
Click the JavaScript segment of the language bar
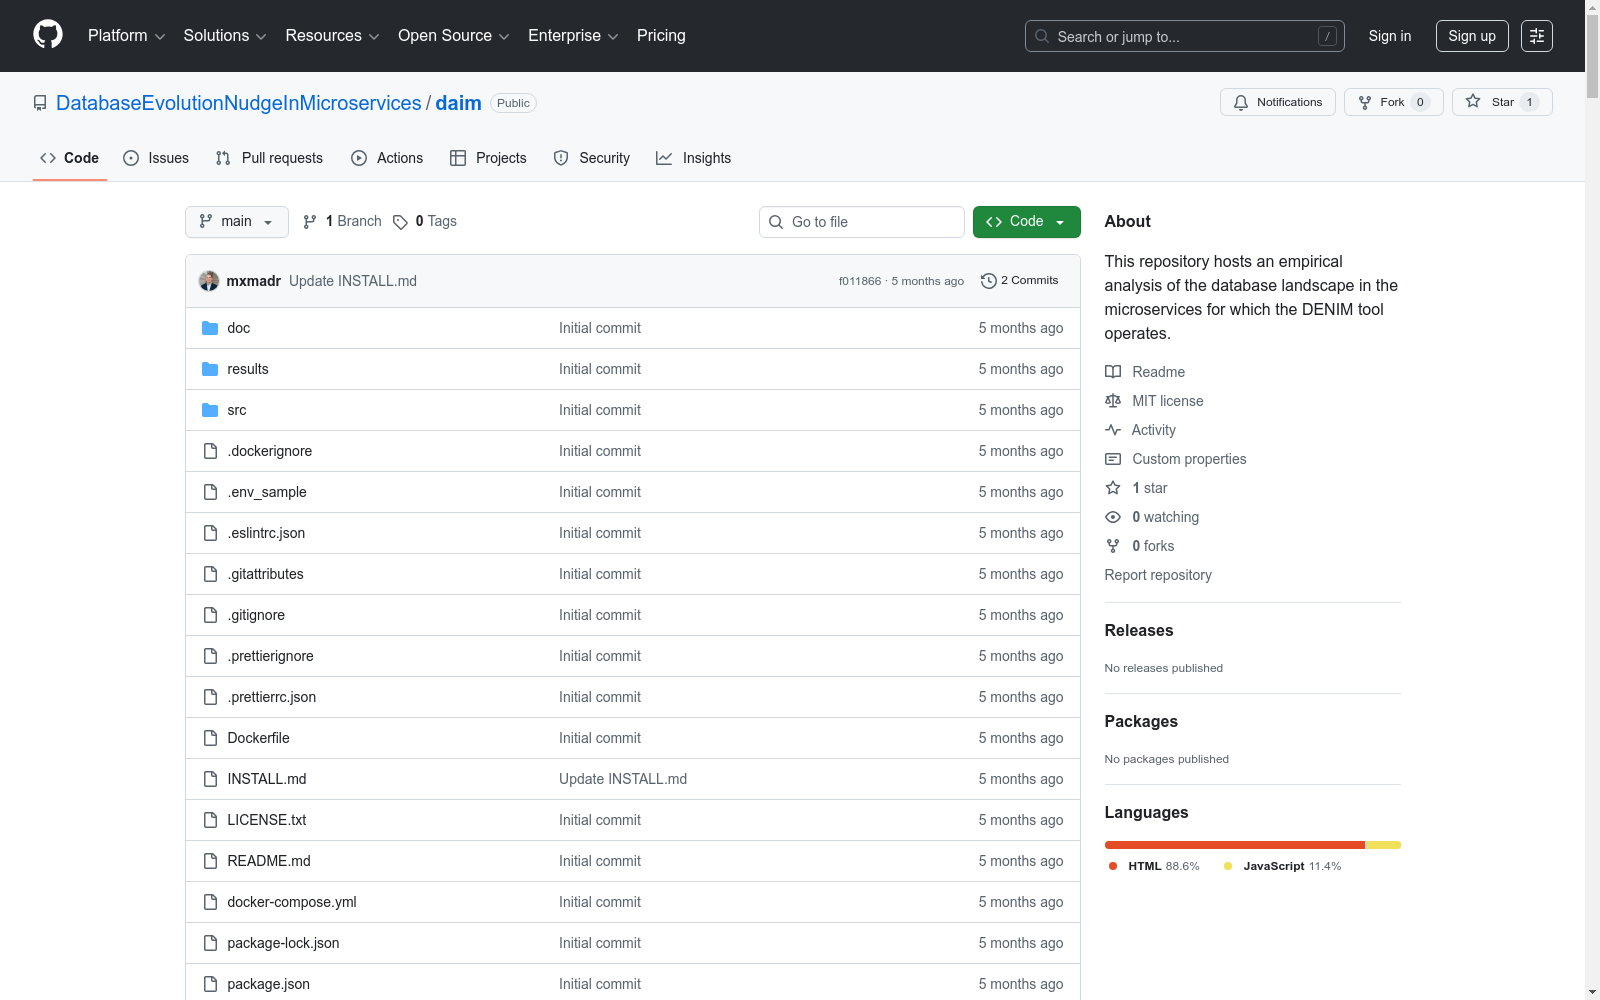tap(1384, 845)
